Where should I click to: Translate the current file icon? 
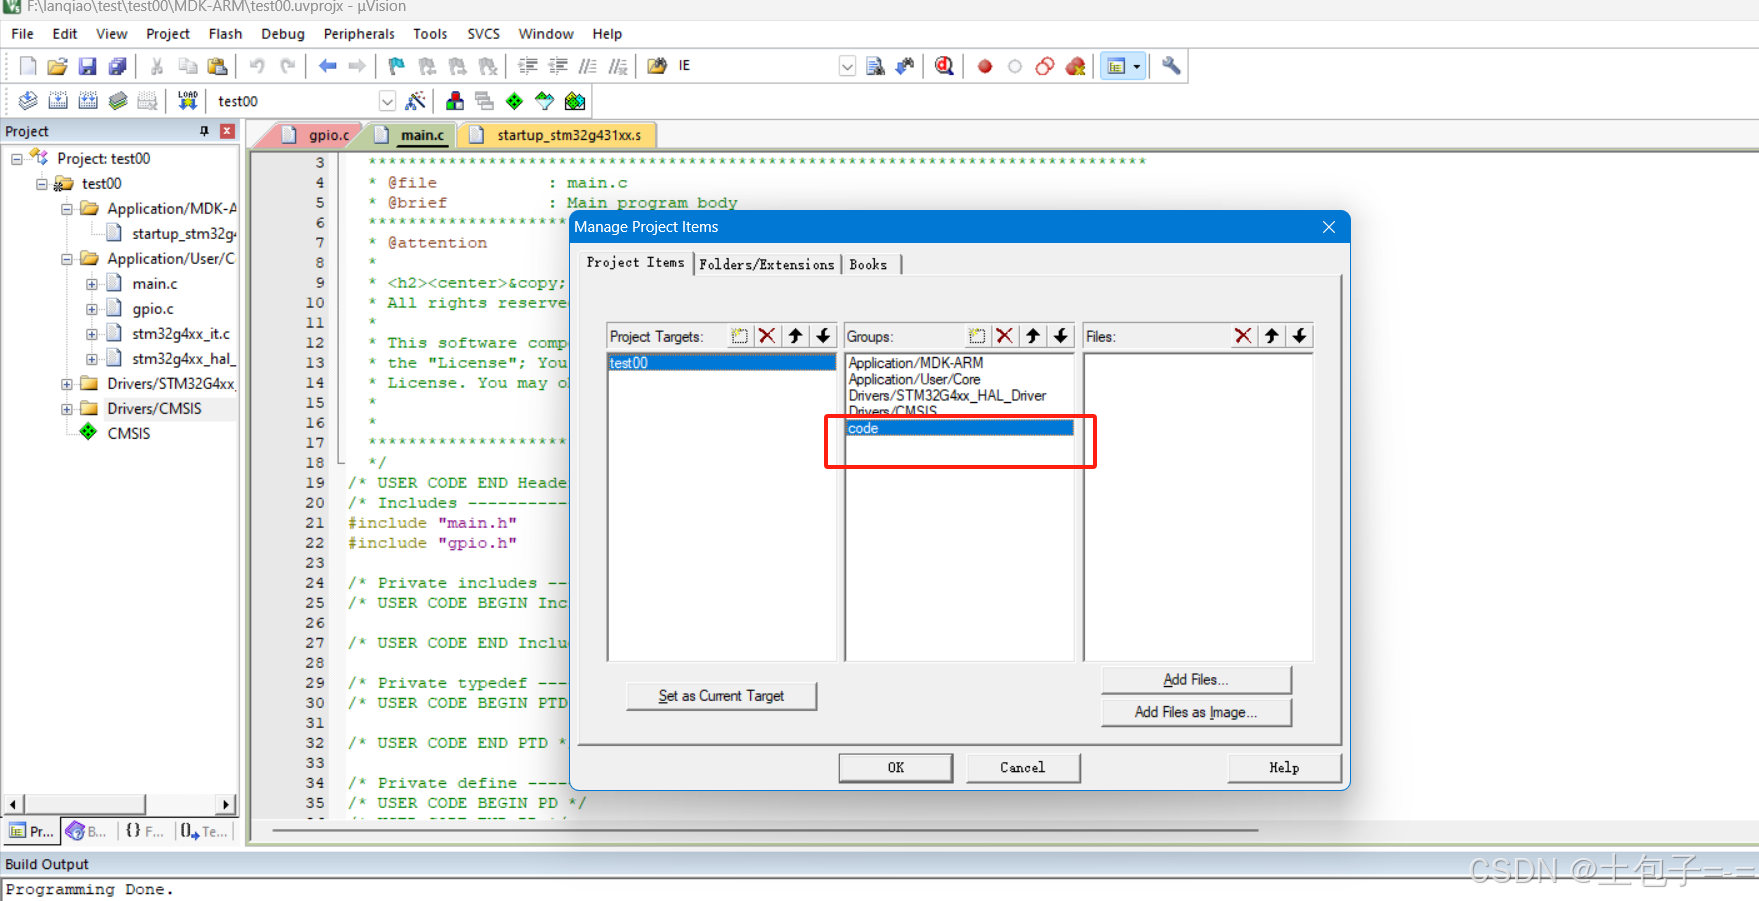click(28, 101)
